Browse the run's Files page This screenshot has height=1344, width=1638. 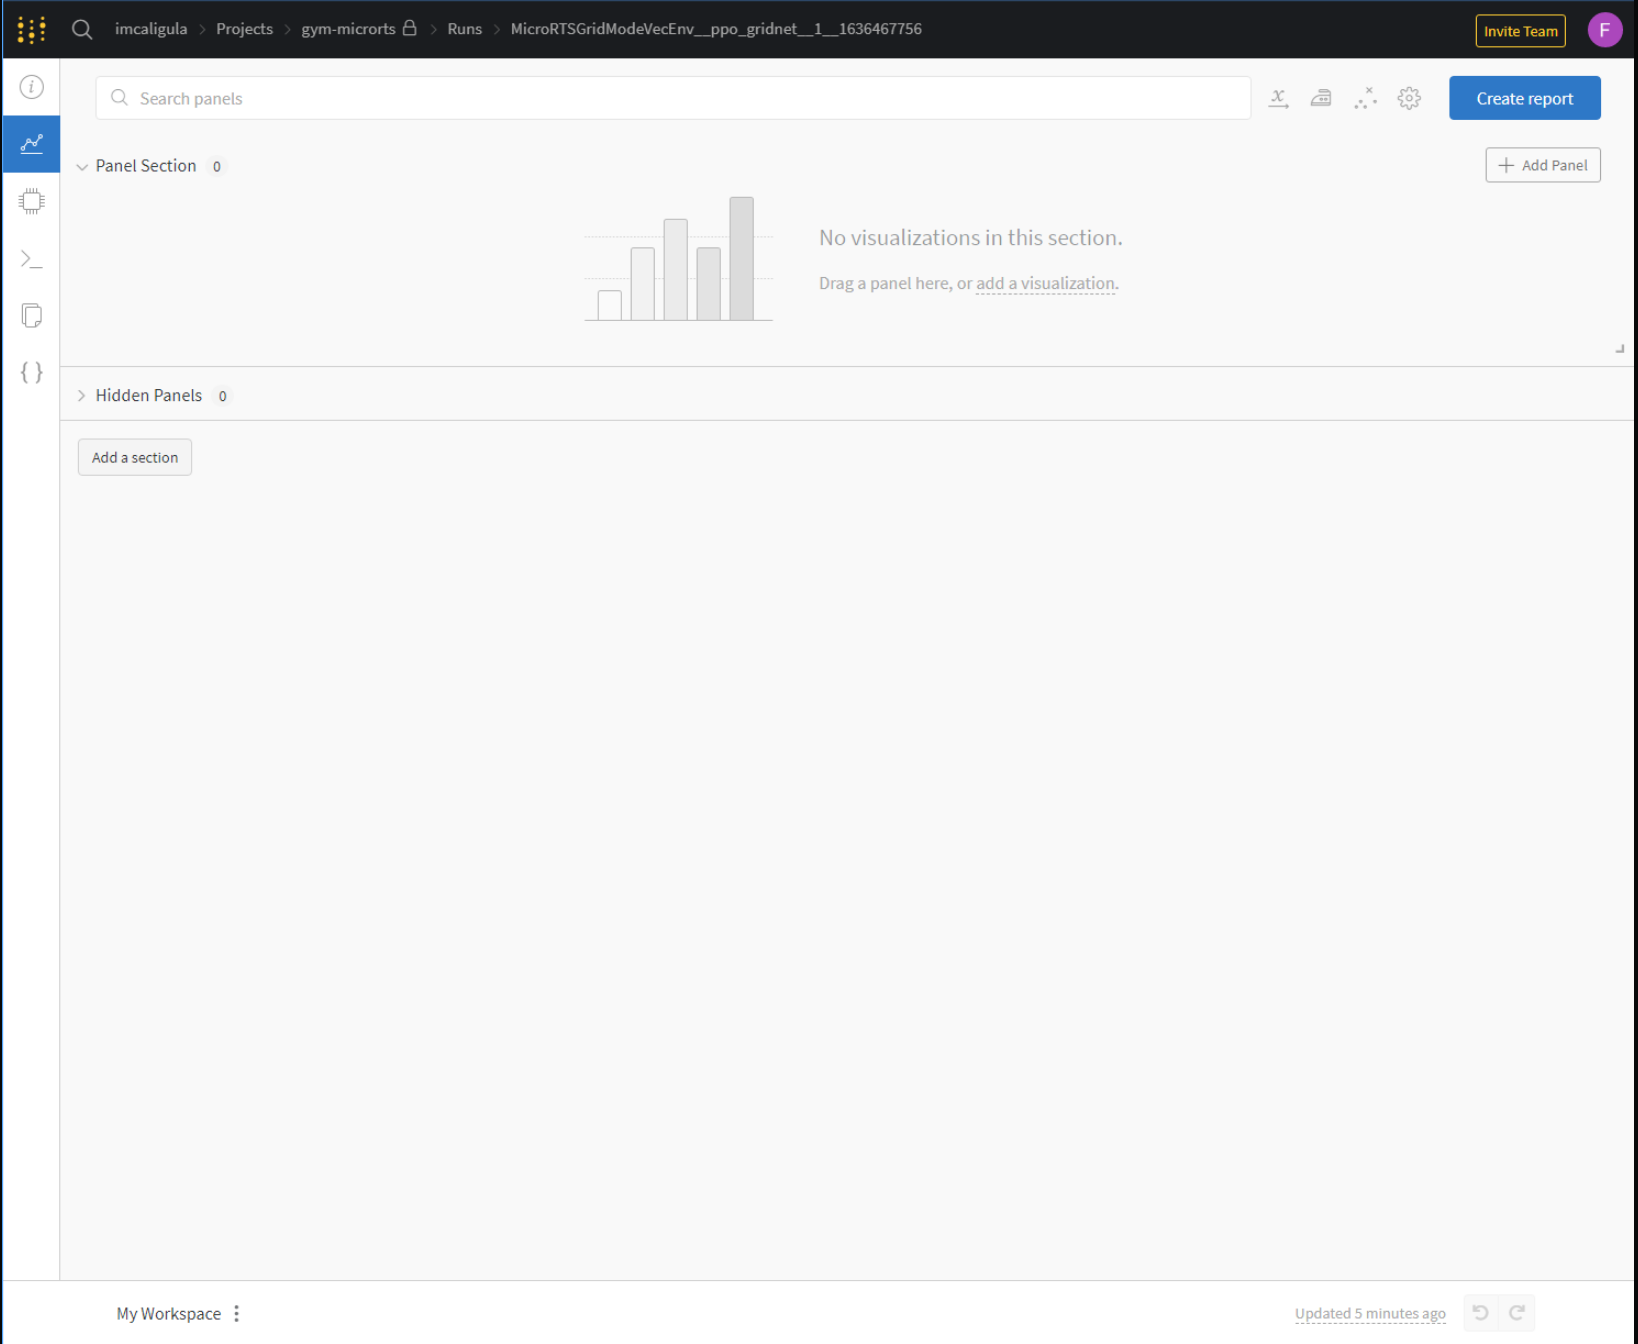(x=31, y=315)
